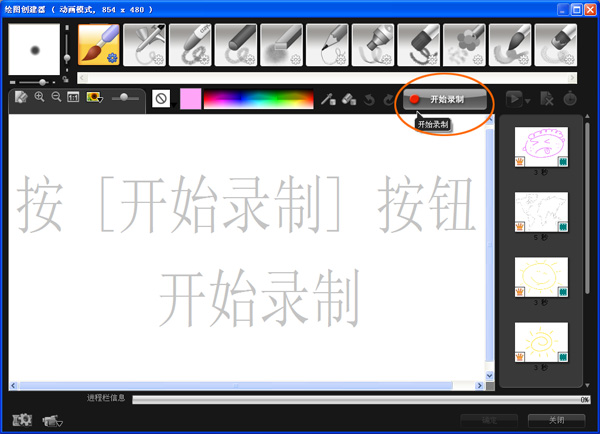This screenshot has height=434, width=600.
Task: Open the texture options button
Action: tap(161, 99)
